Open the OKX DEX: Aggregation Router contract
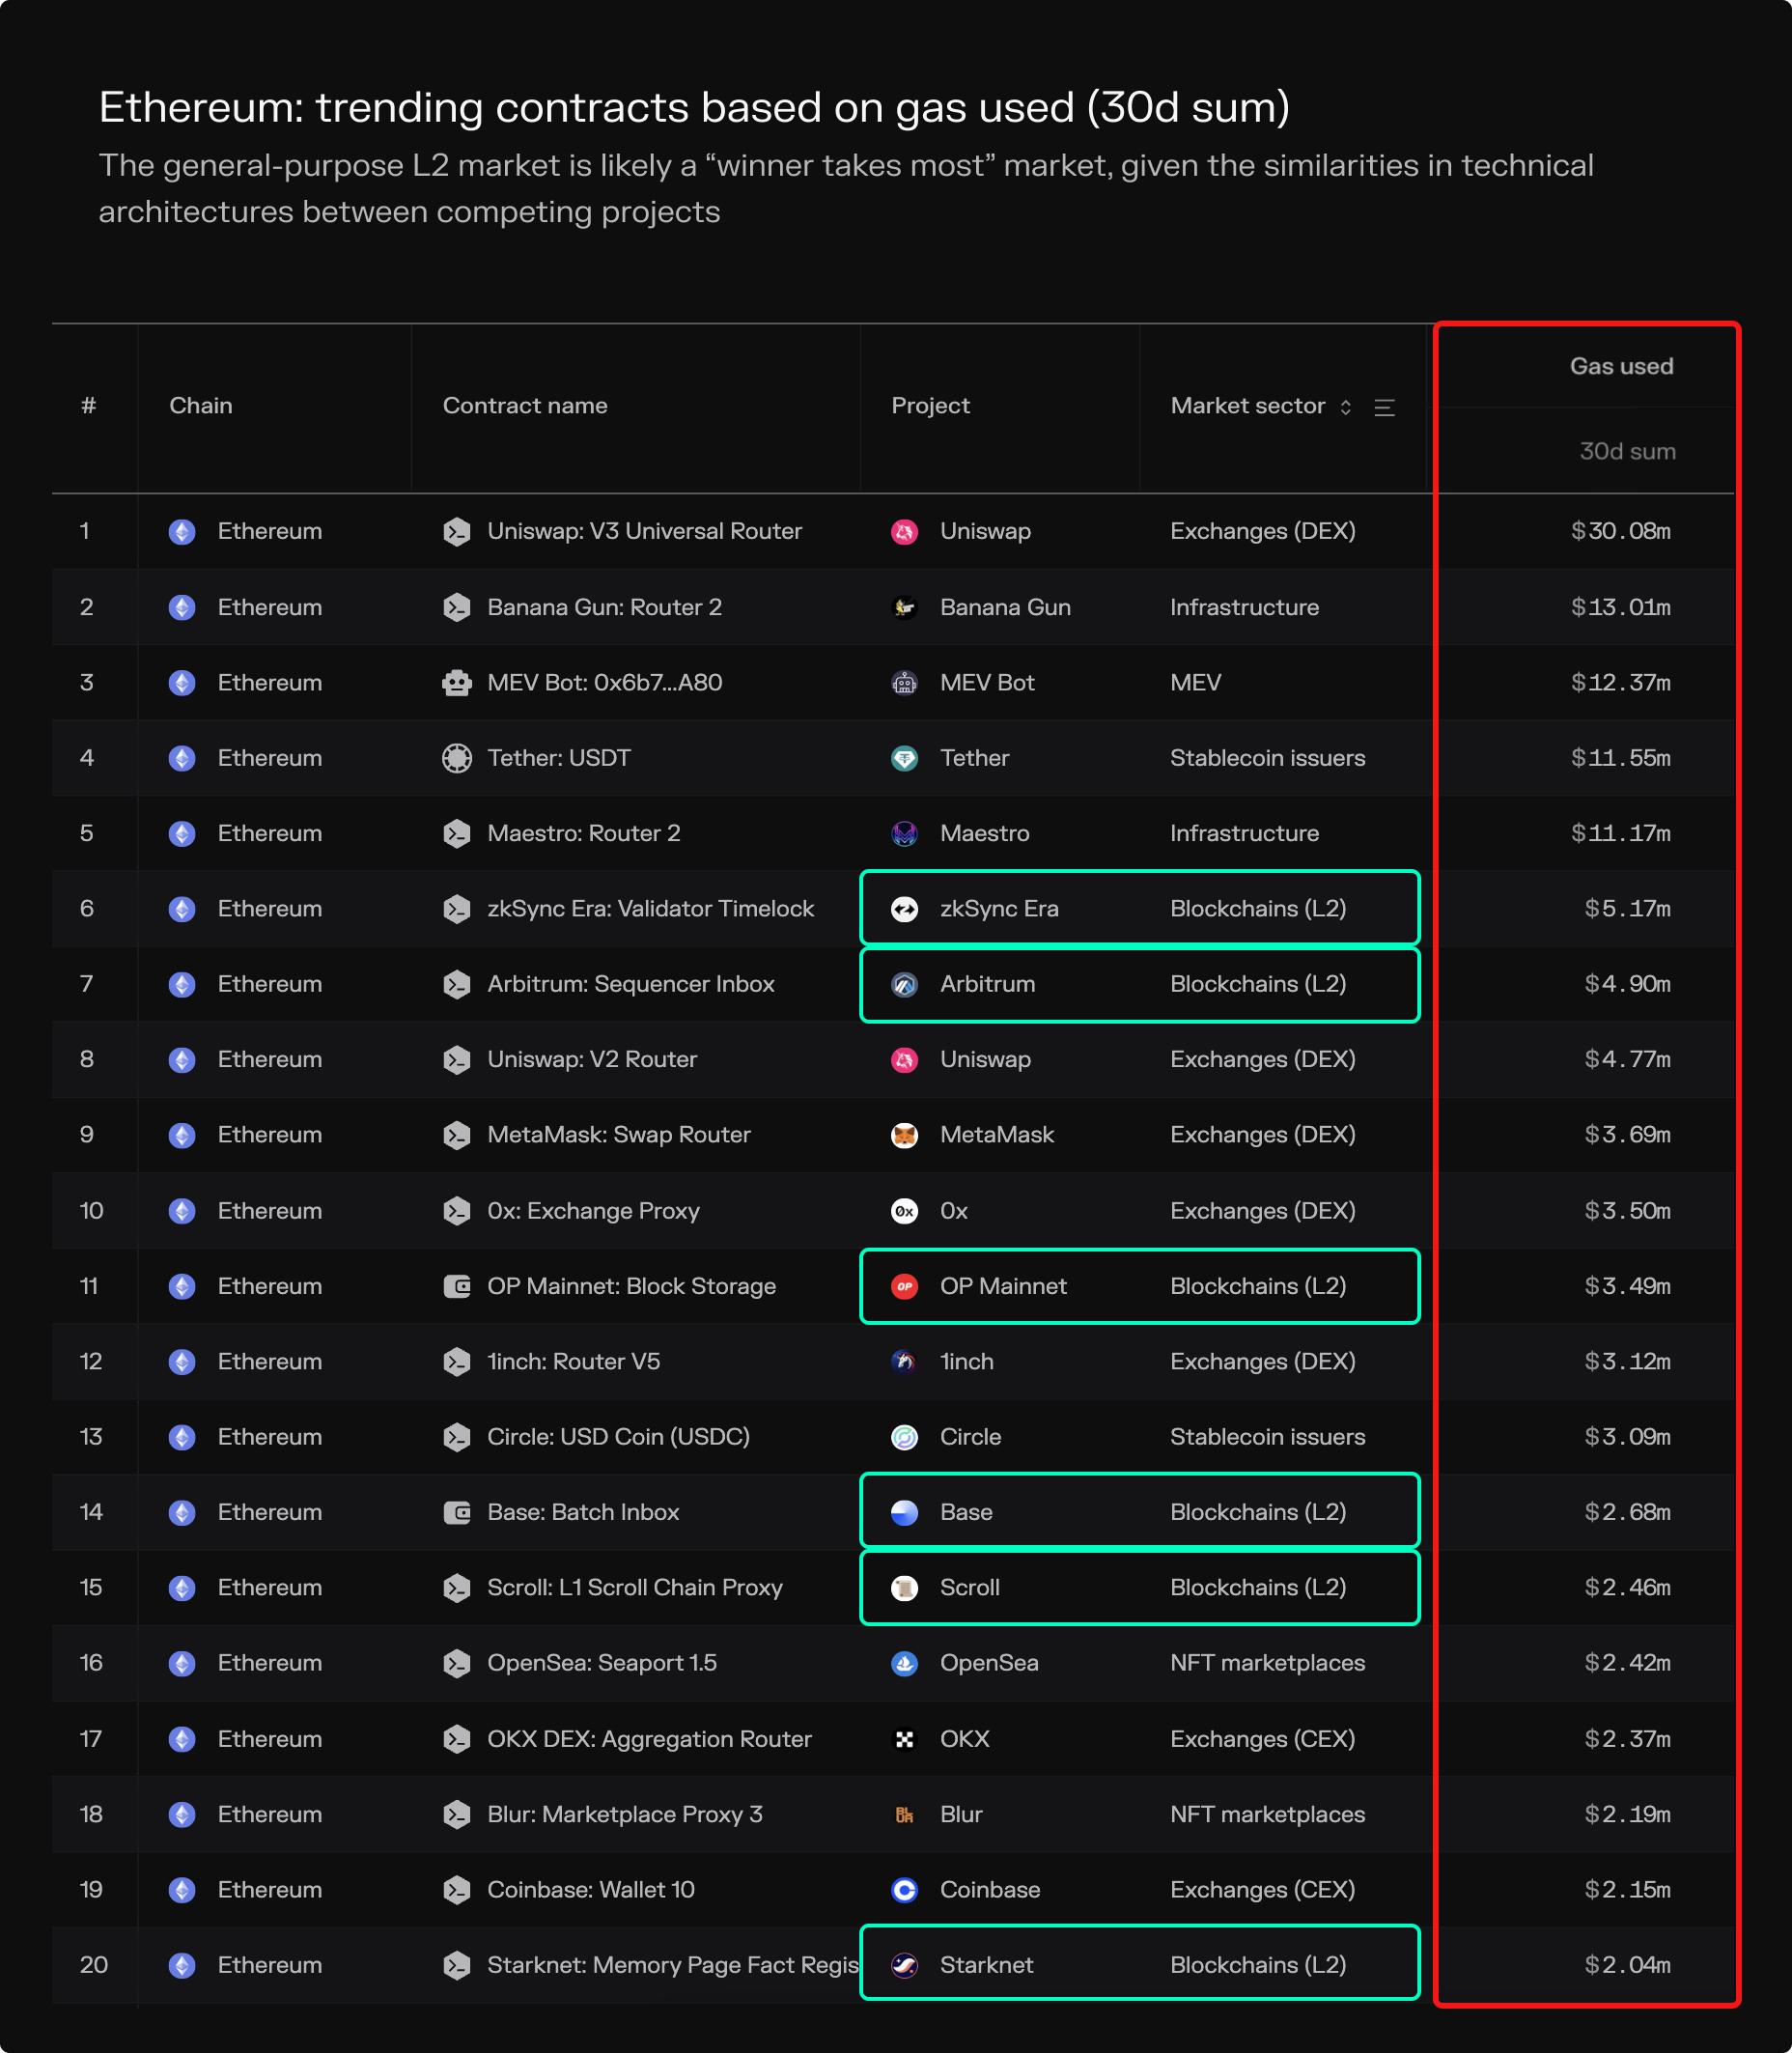 point(649,1739)
